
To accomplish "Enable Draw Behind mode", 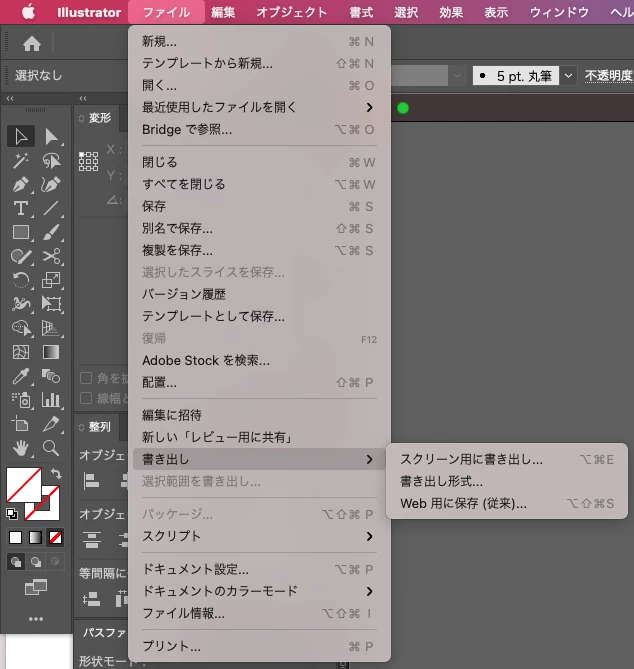I will (36, 562).
